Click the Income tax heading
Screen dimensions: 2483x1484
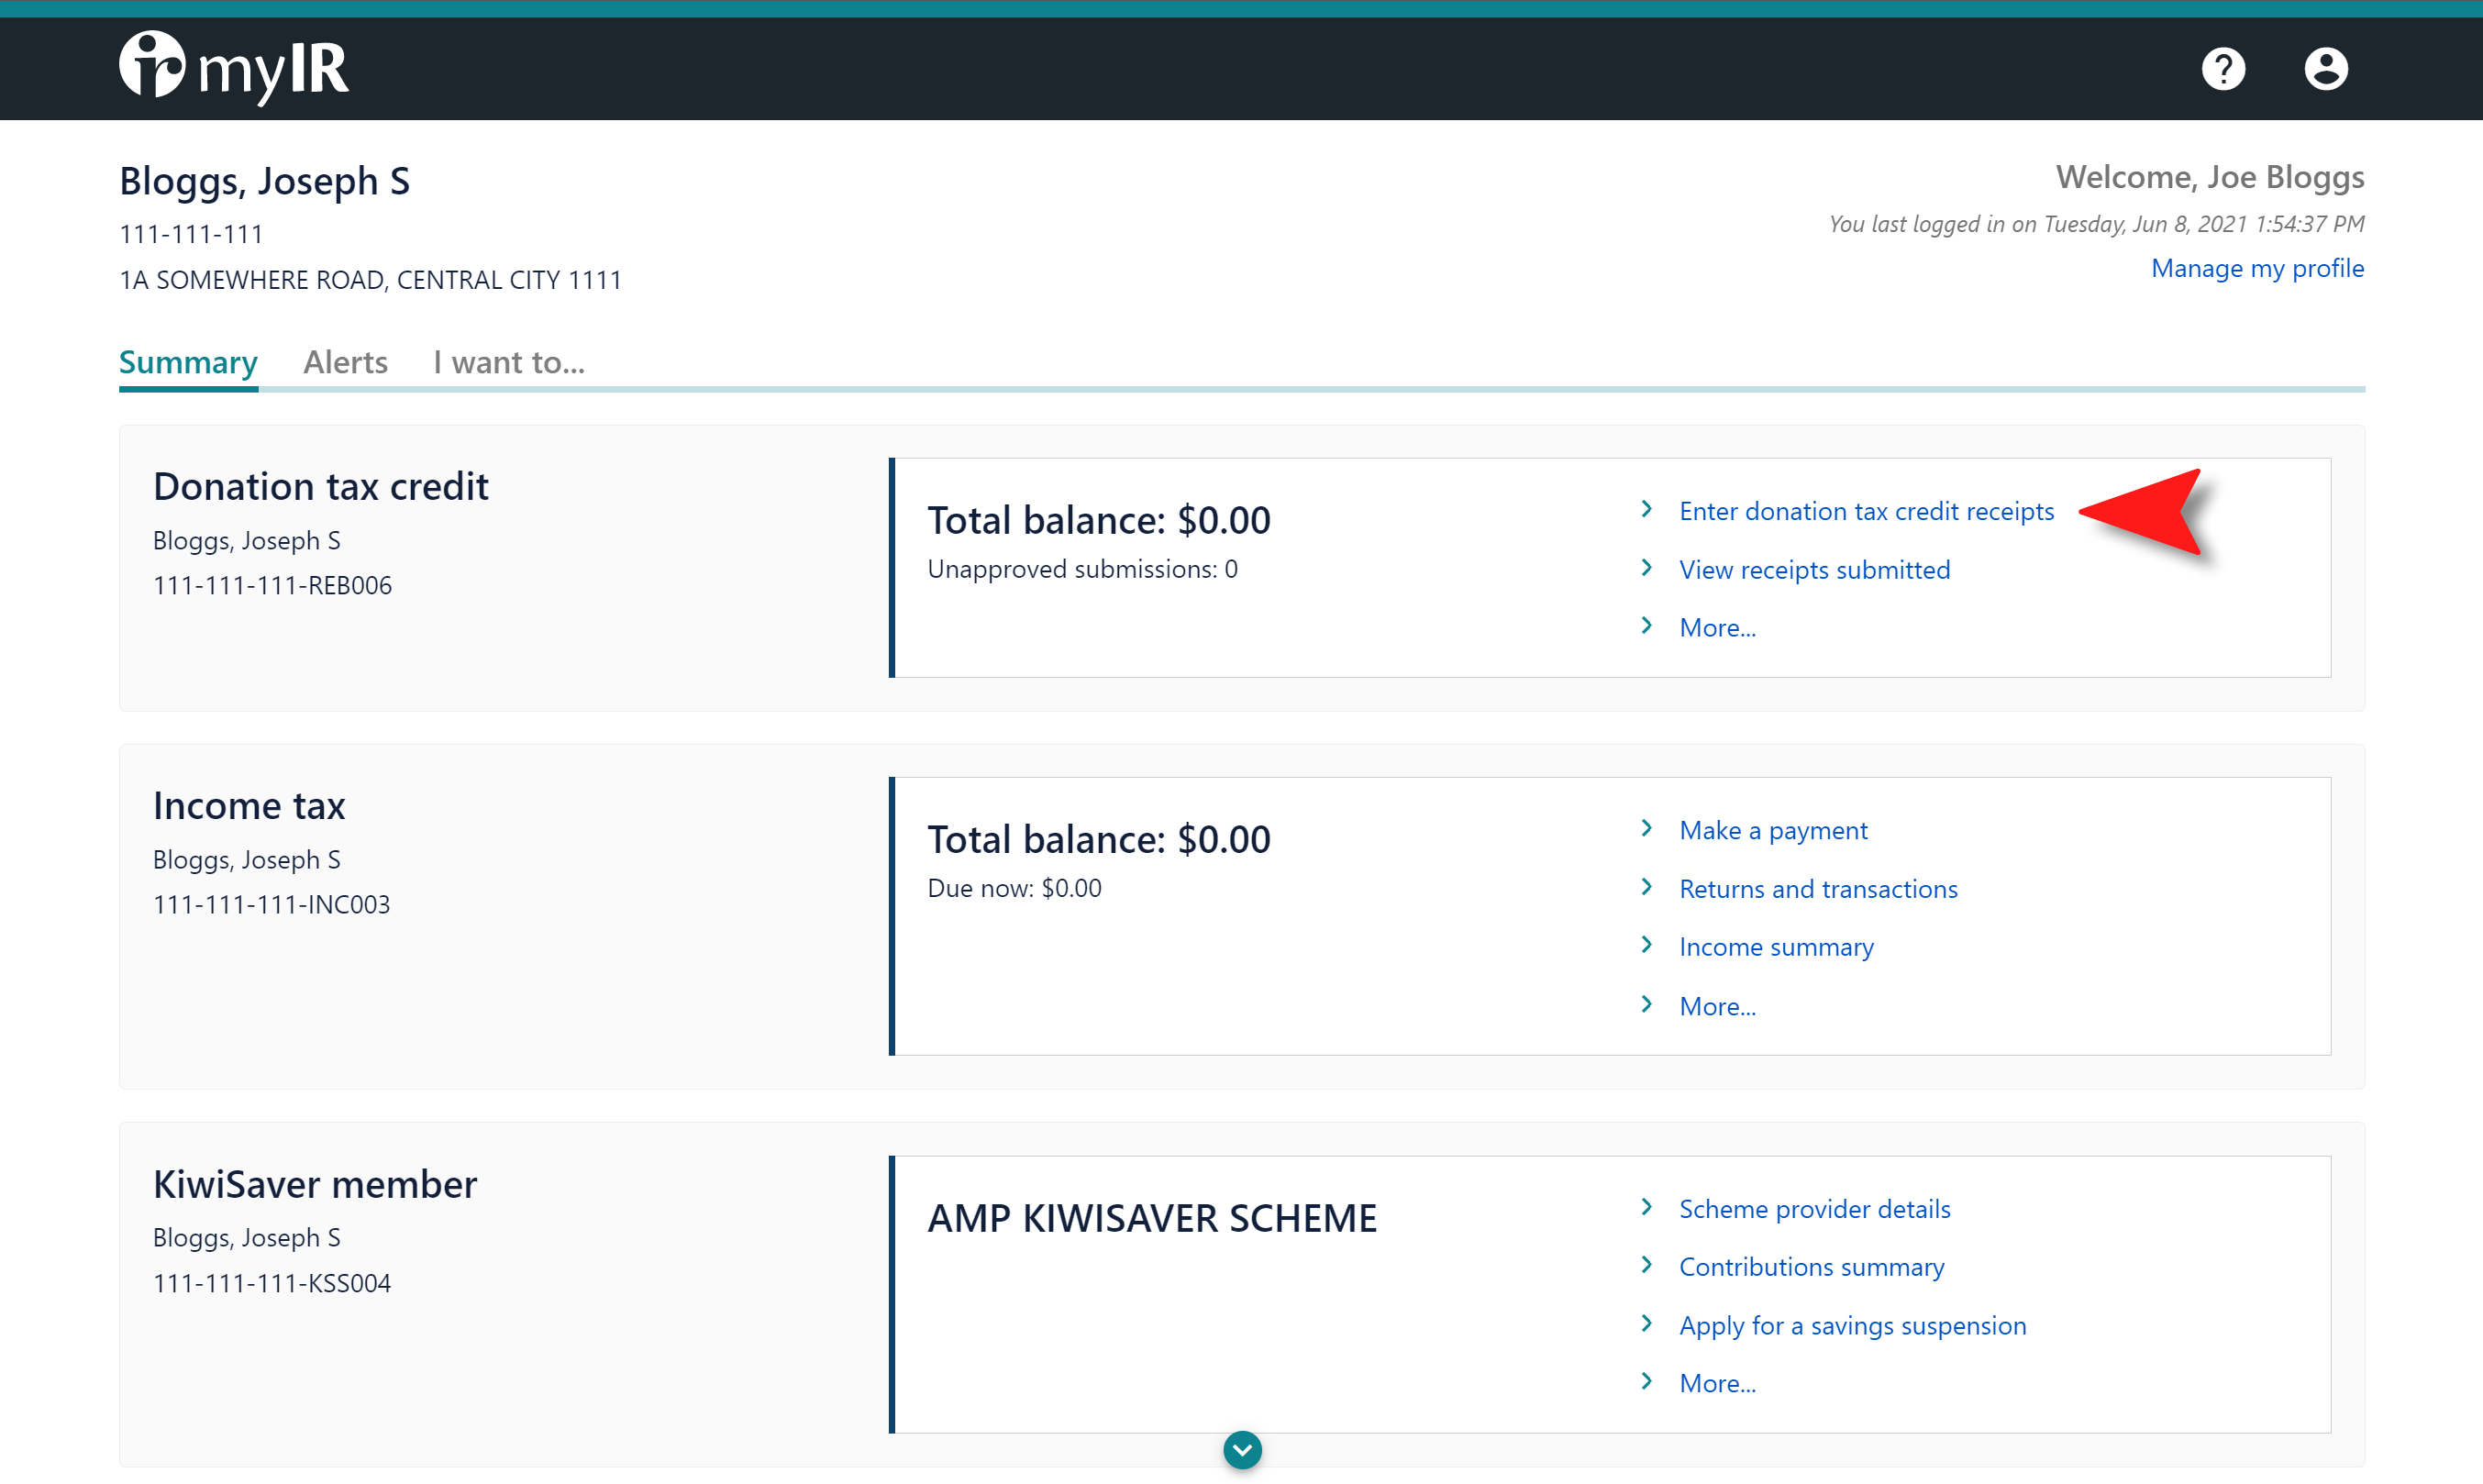click(x=249, y=805)
